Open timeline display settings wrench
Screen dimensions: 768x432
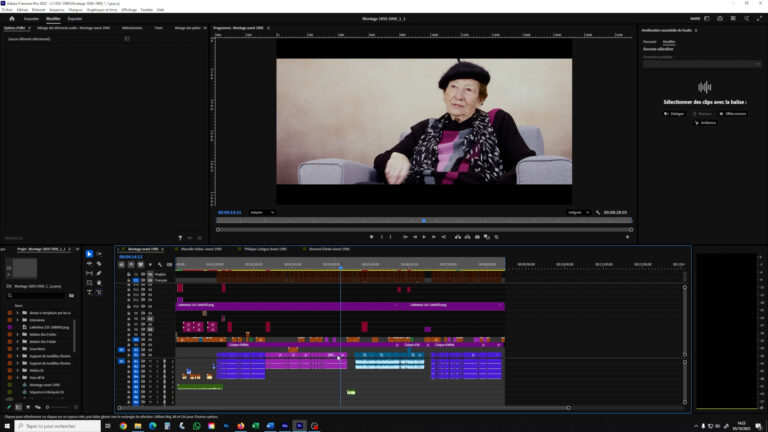pyautogui.click(x=158, y=265)
